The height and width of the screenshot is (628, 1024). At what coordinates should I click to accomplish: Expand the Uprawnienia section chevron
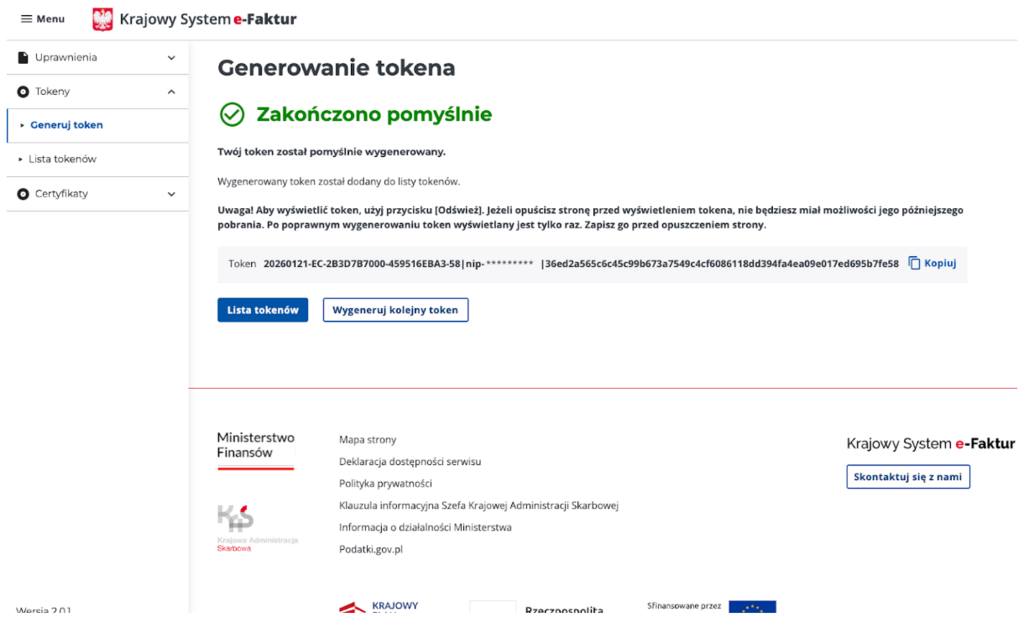coord(171,58)
